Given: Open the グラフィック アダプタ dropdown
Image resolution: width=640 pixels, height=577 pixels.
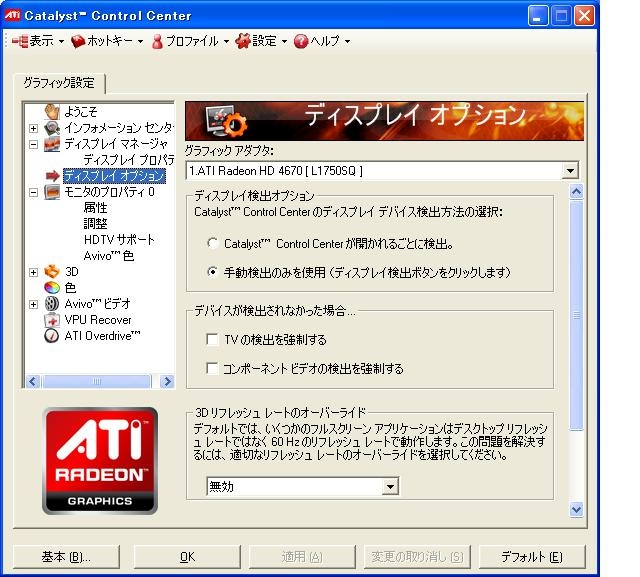Looking at the screenshot, I should [x=570, y=171].
